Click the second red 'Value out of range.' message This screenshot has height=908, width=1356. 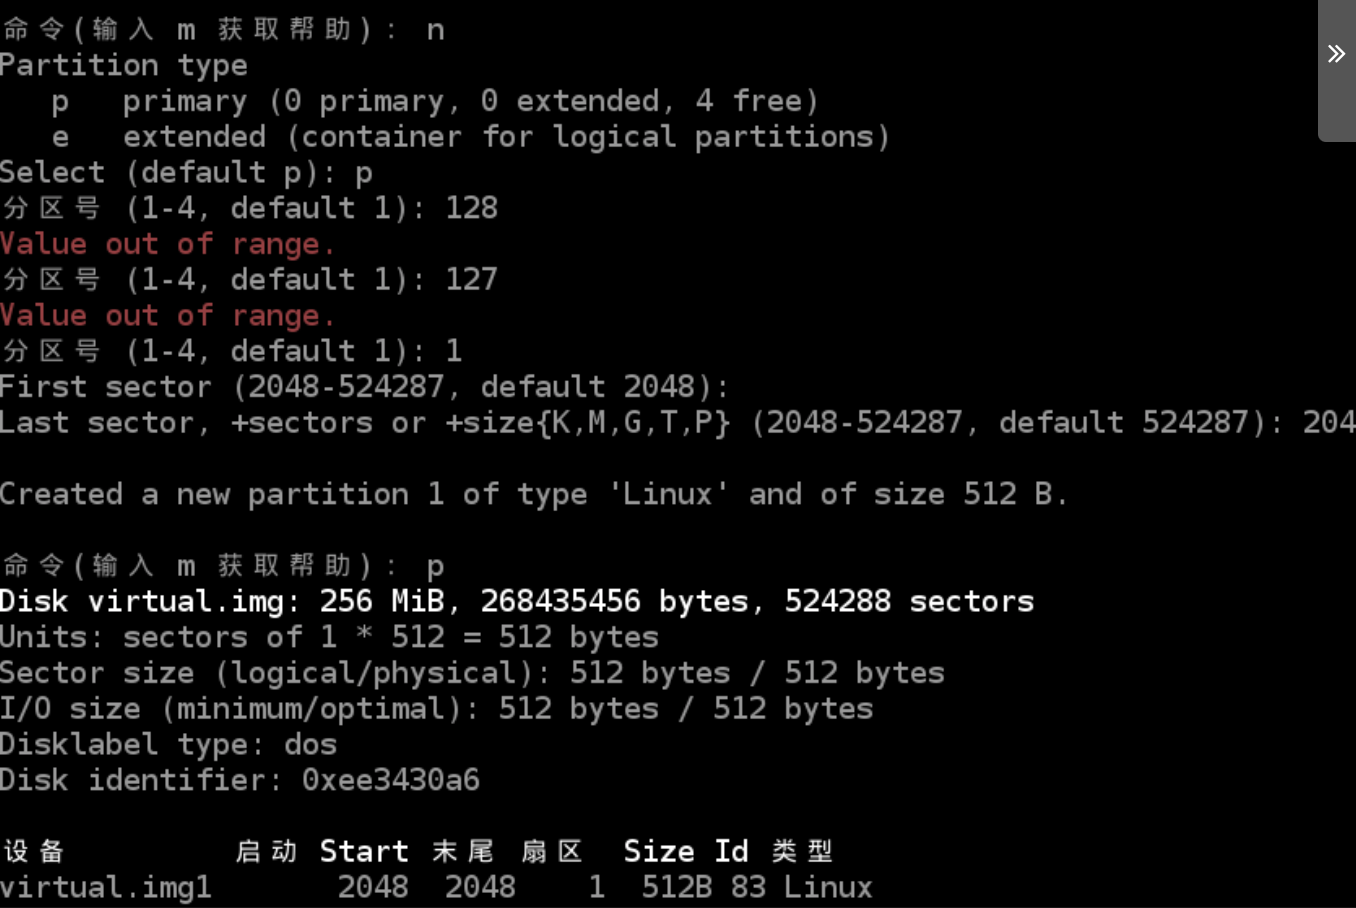[167, 316]
